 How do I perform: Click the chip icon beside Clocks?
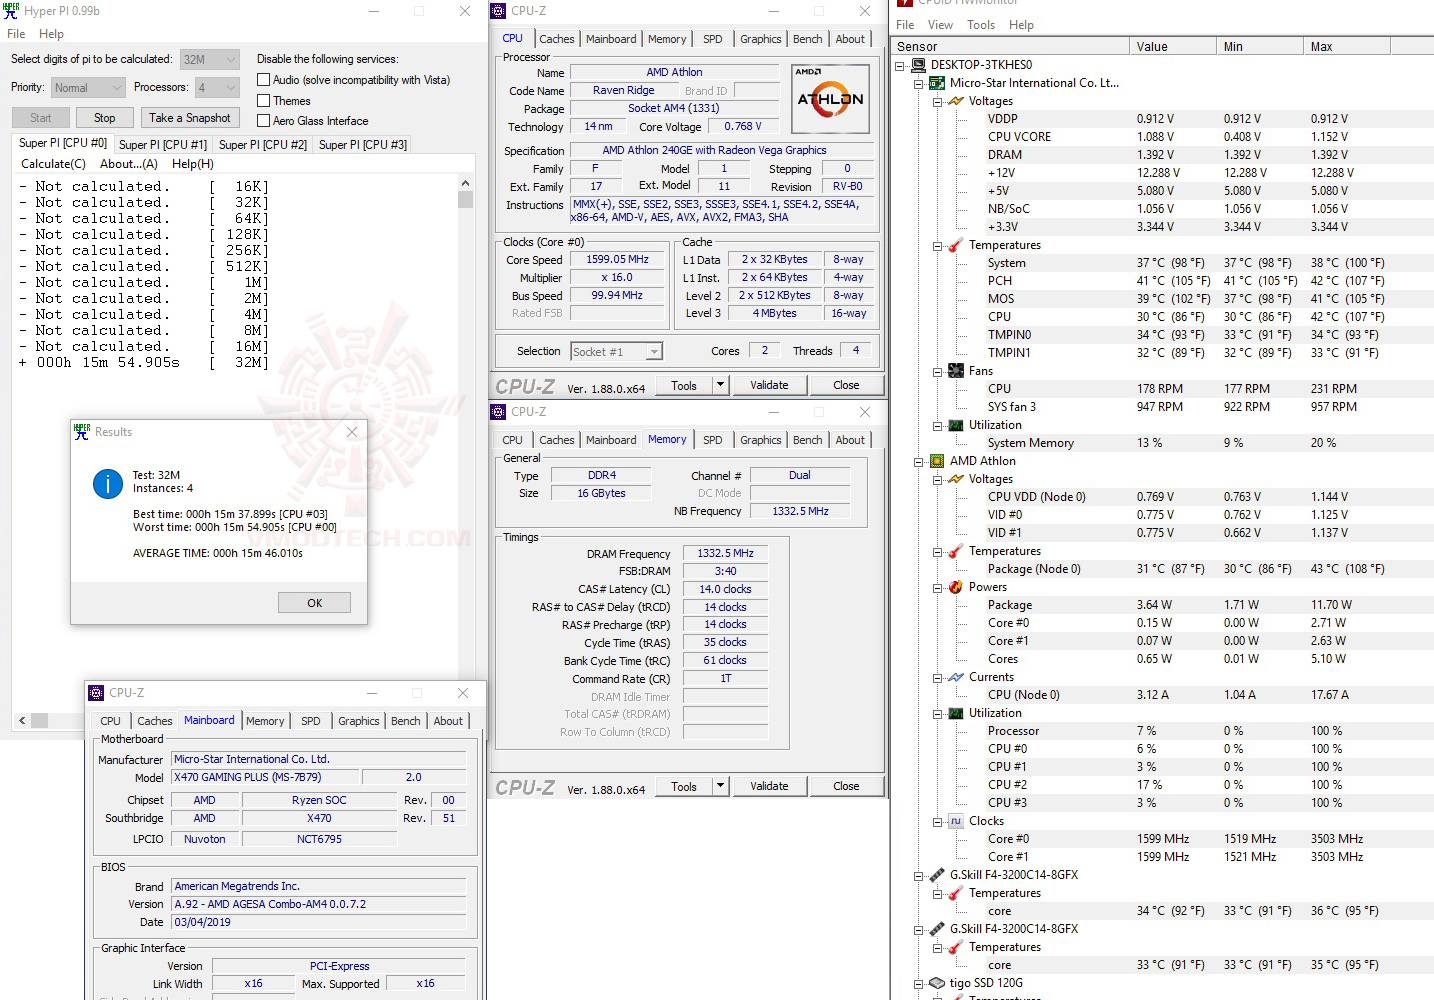point(956,821)
